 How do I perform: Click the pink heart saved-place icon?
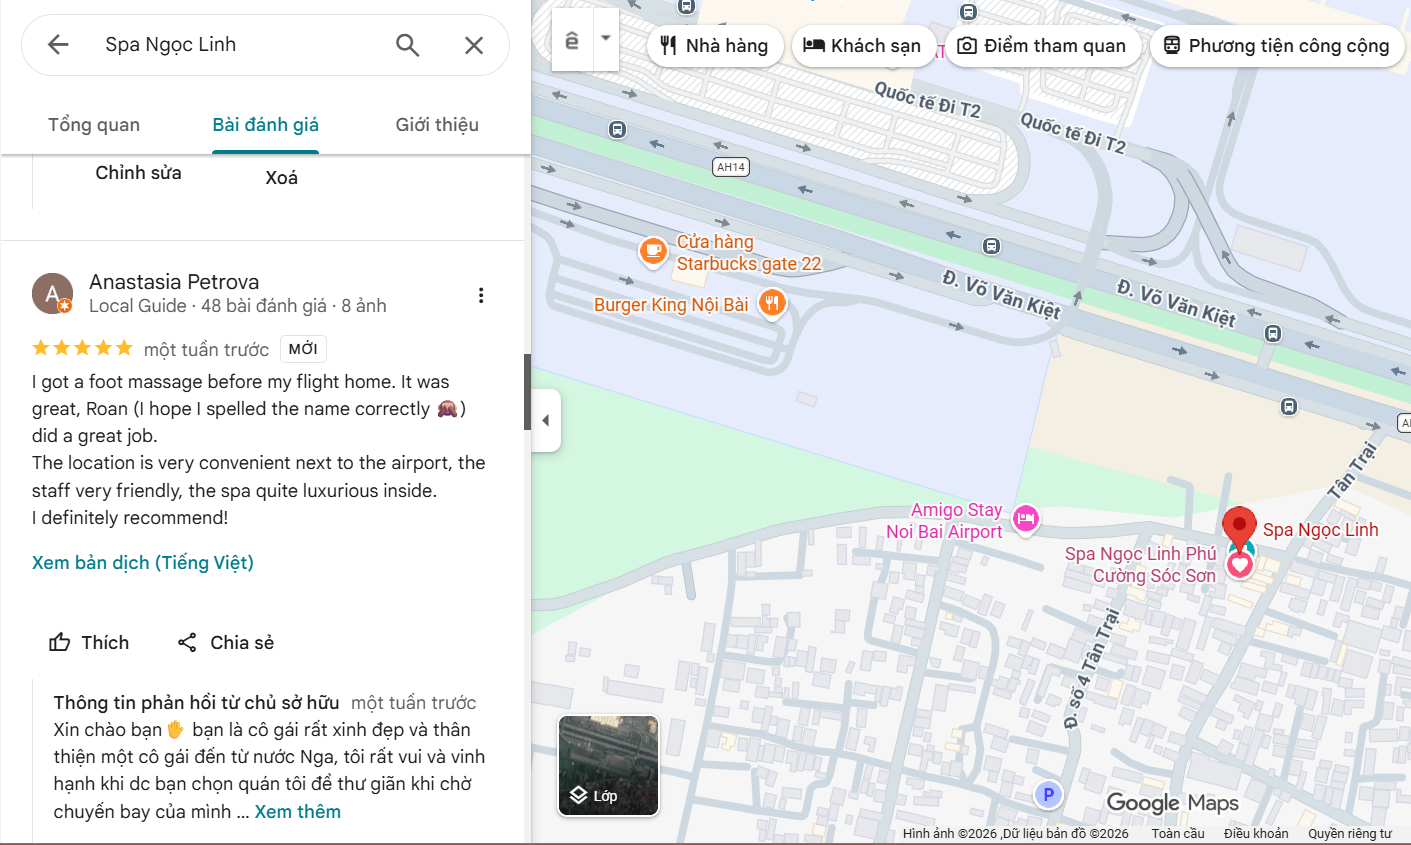pos(1240,564)
